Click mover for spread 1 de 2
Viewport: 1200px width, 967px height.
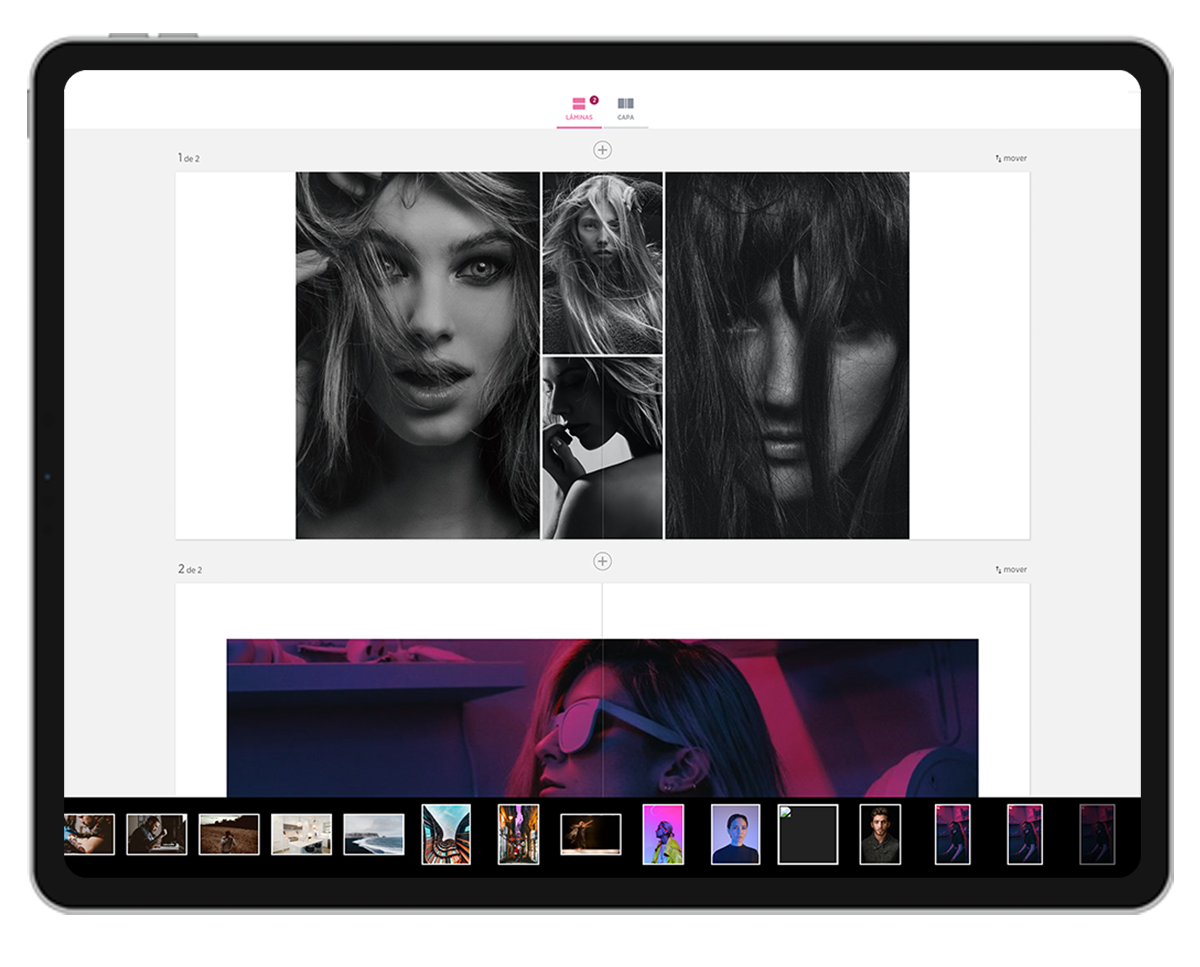1011,158
